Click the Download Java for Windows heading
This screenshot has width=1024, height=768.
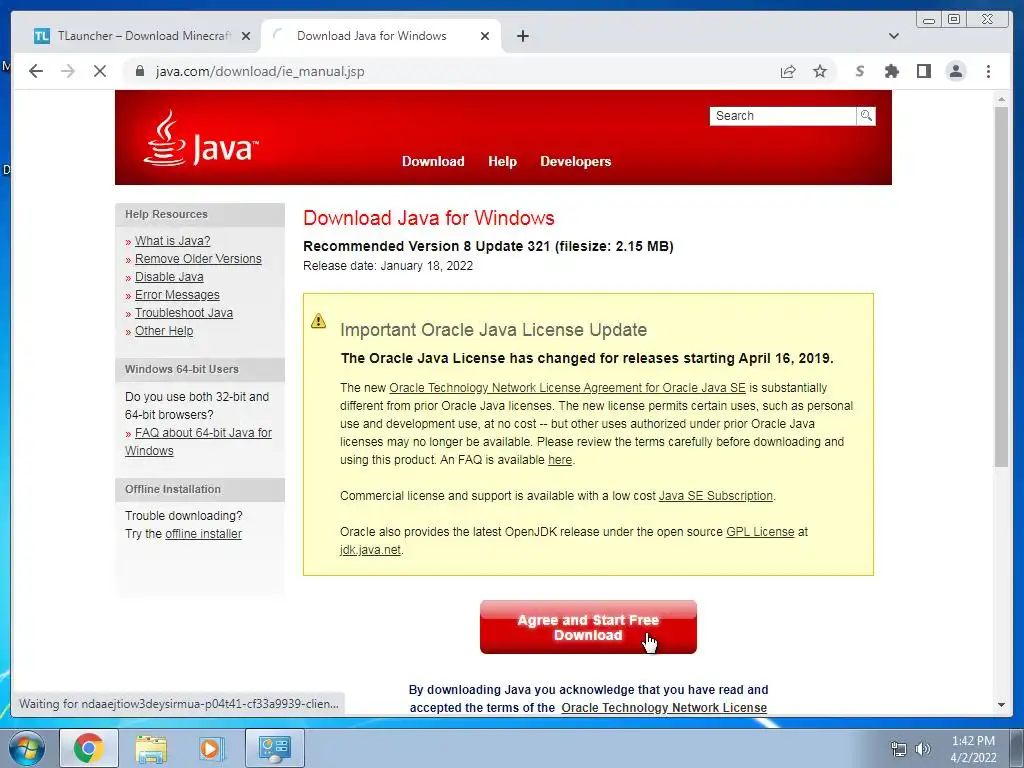click(428, 217)
